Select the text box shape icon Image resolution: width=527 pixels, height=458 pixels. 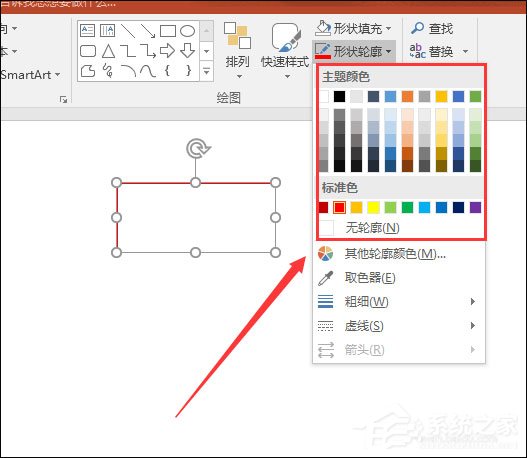click(88, 31)
